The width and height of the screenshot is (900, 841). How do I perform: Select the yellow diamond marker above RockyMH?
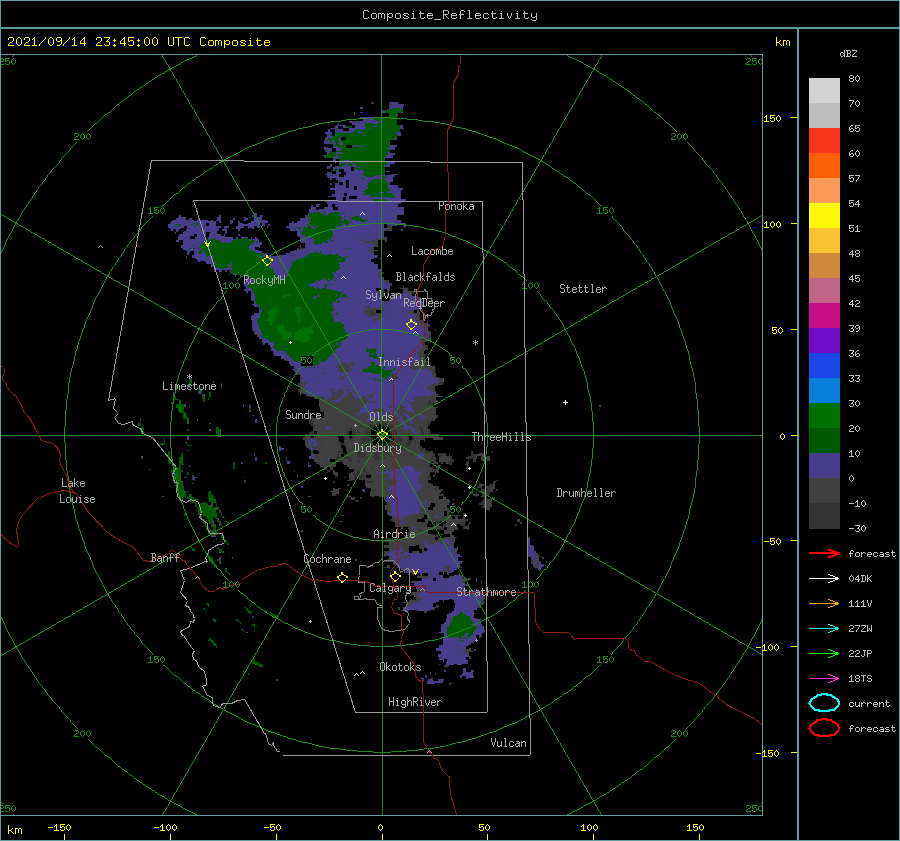[267, 261]
